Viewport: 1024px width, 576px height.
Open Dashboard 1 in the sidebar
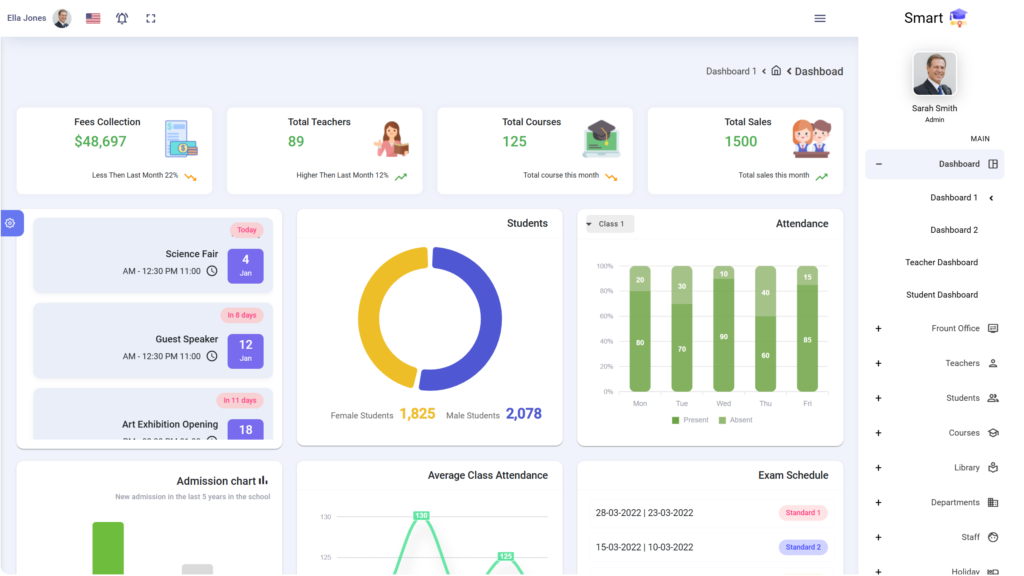pos(953,197)
